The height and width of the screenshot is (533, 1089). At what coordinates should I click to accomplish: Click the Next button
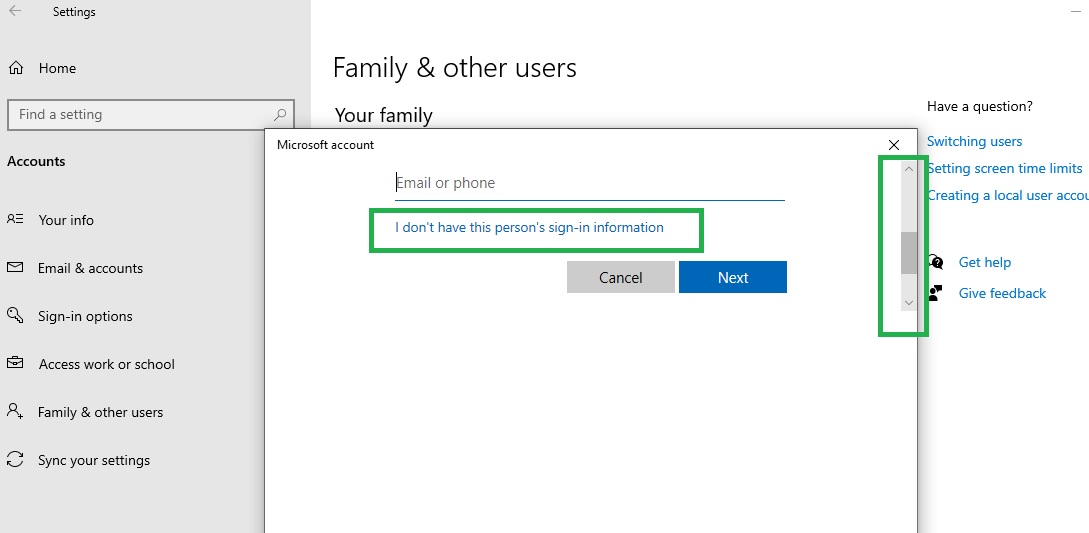tap(733, 277)
